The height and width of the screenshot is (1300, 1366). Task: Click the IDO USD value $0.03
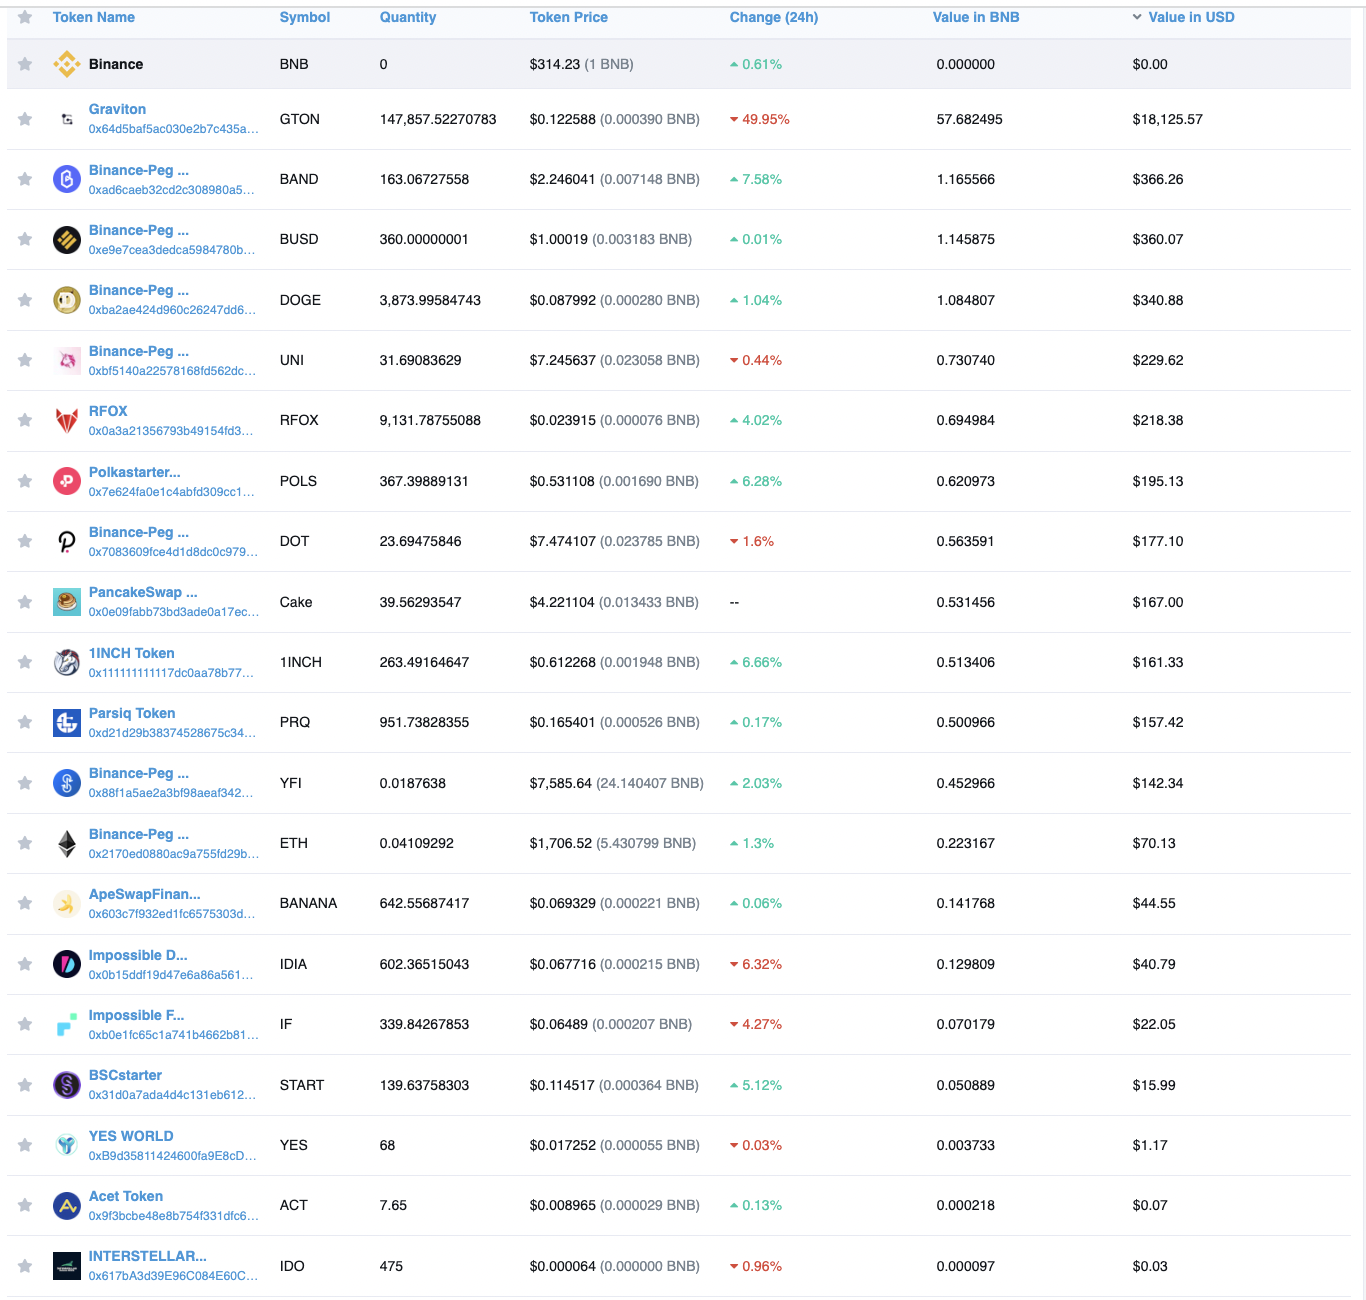coord(1150,1266)
